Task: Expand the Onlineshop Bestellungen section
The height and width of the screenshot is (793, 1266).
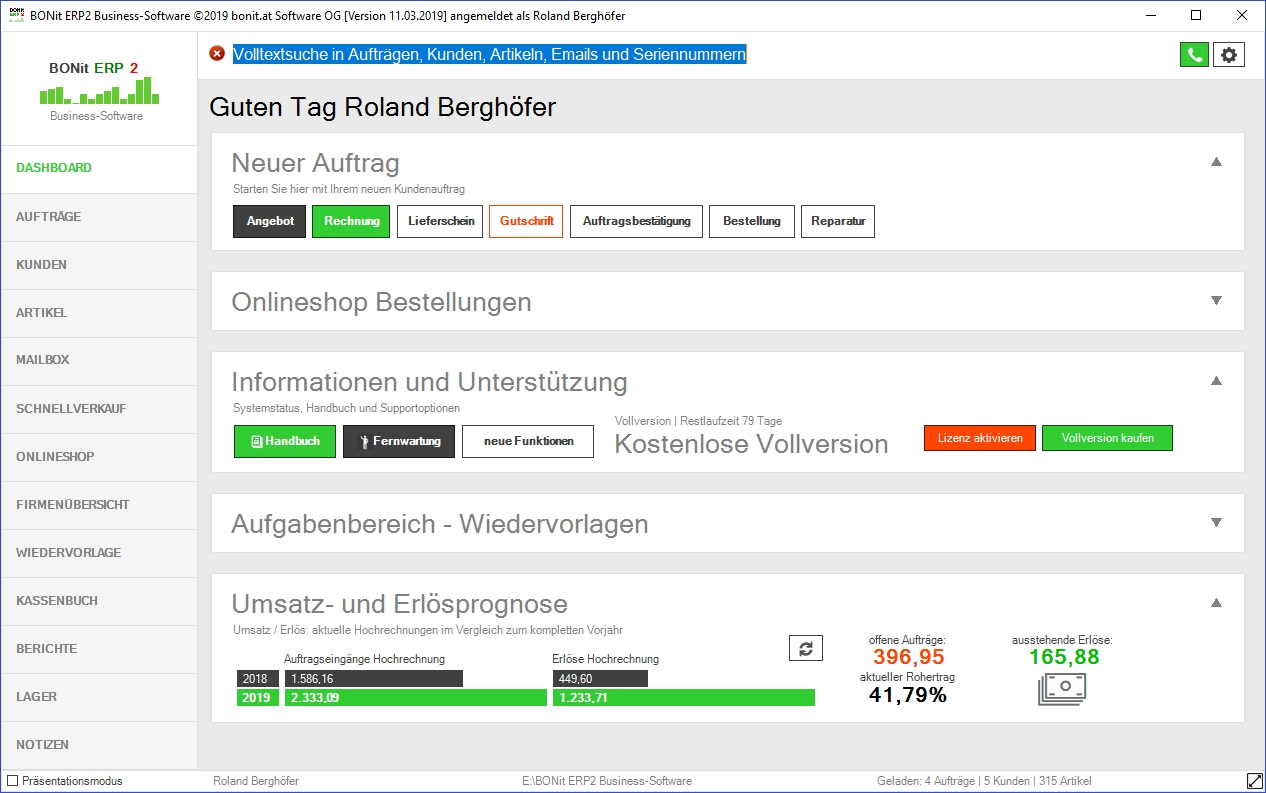Action: (1217, 300)
